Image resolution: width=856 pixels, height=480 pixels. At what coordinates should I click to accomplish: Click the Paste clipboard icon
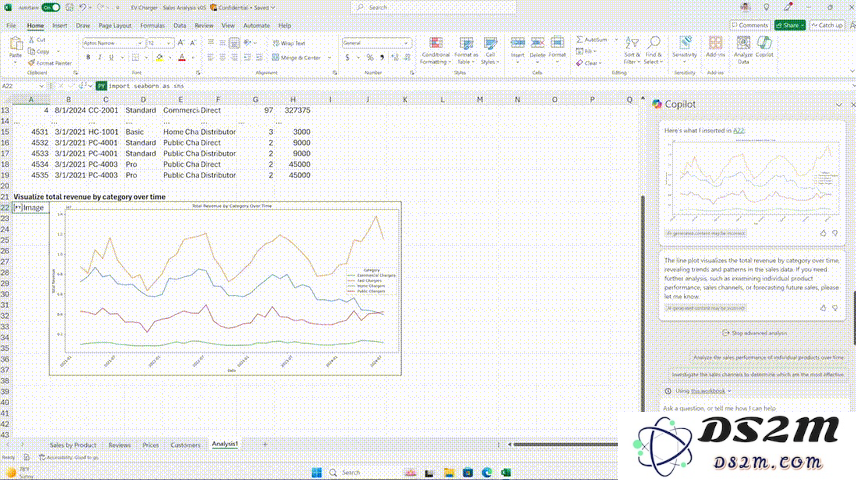coord(16,44)
